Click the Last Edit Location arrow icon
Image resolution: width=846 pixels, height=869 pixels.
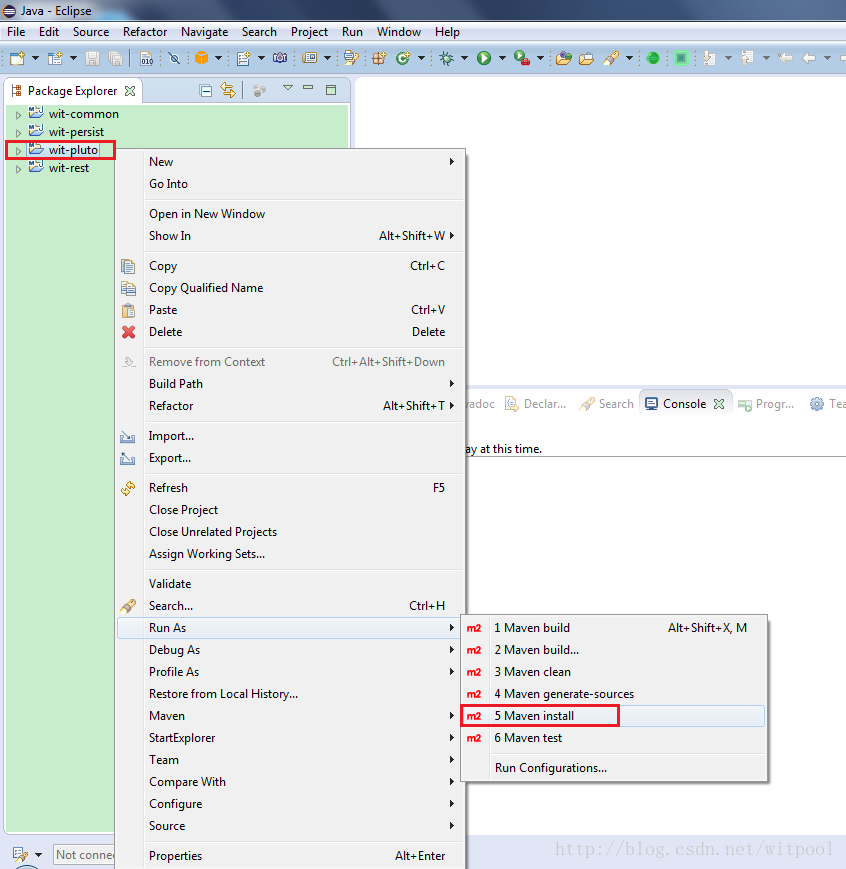(x=784, y=57)
